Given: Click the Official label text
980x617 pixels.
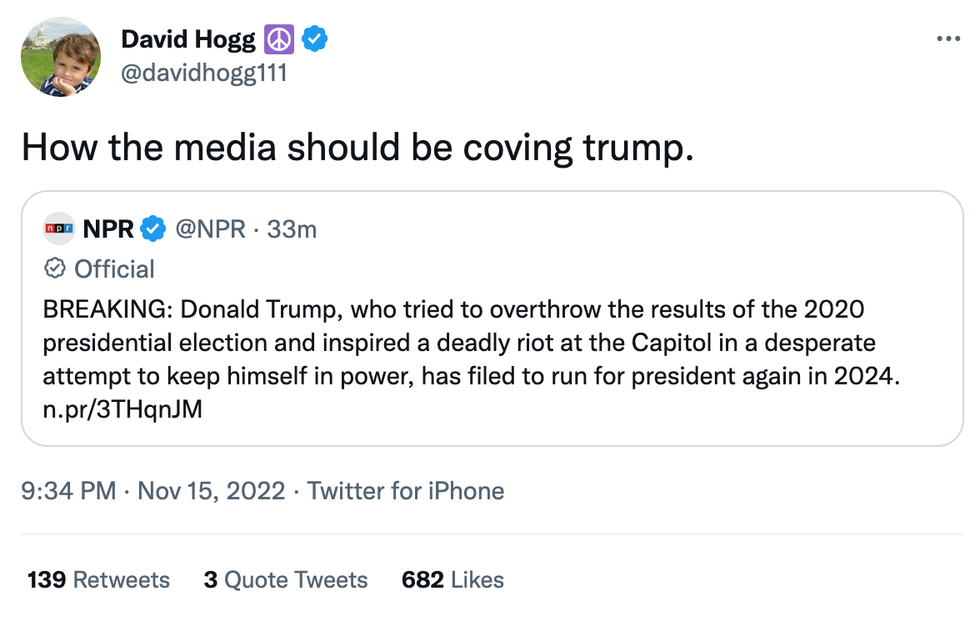Looking at the screenshot, I should click(x=115, y=269).
